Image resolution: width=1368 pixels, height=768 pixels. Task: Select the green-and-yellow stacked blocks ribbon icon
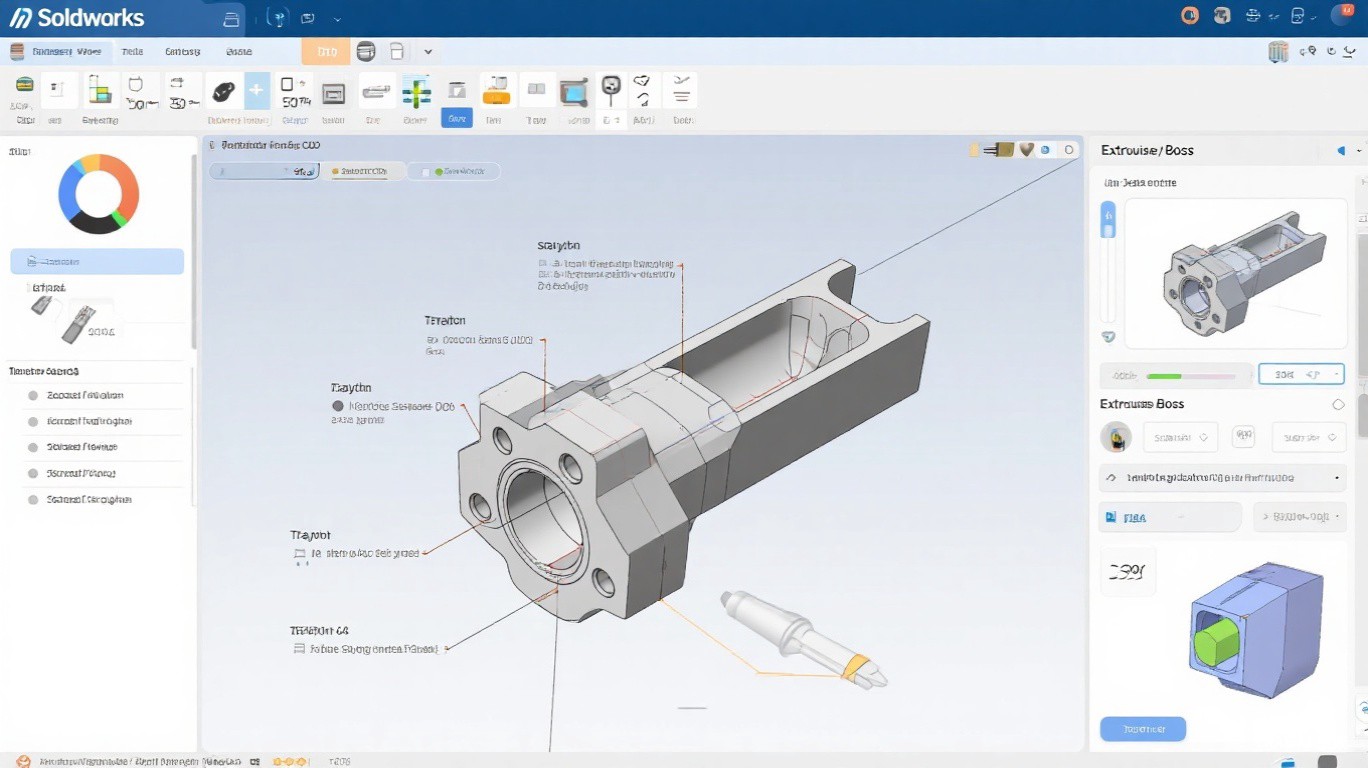point(99,92)
